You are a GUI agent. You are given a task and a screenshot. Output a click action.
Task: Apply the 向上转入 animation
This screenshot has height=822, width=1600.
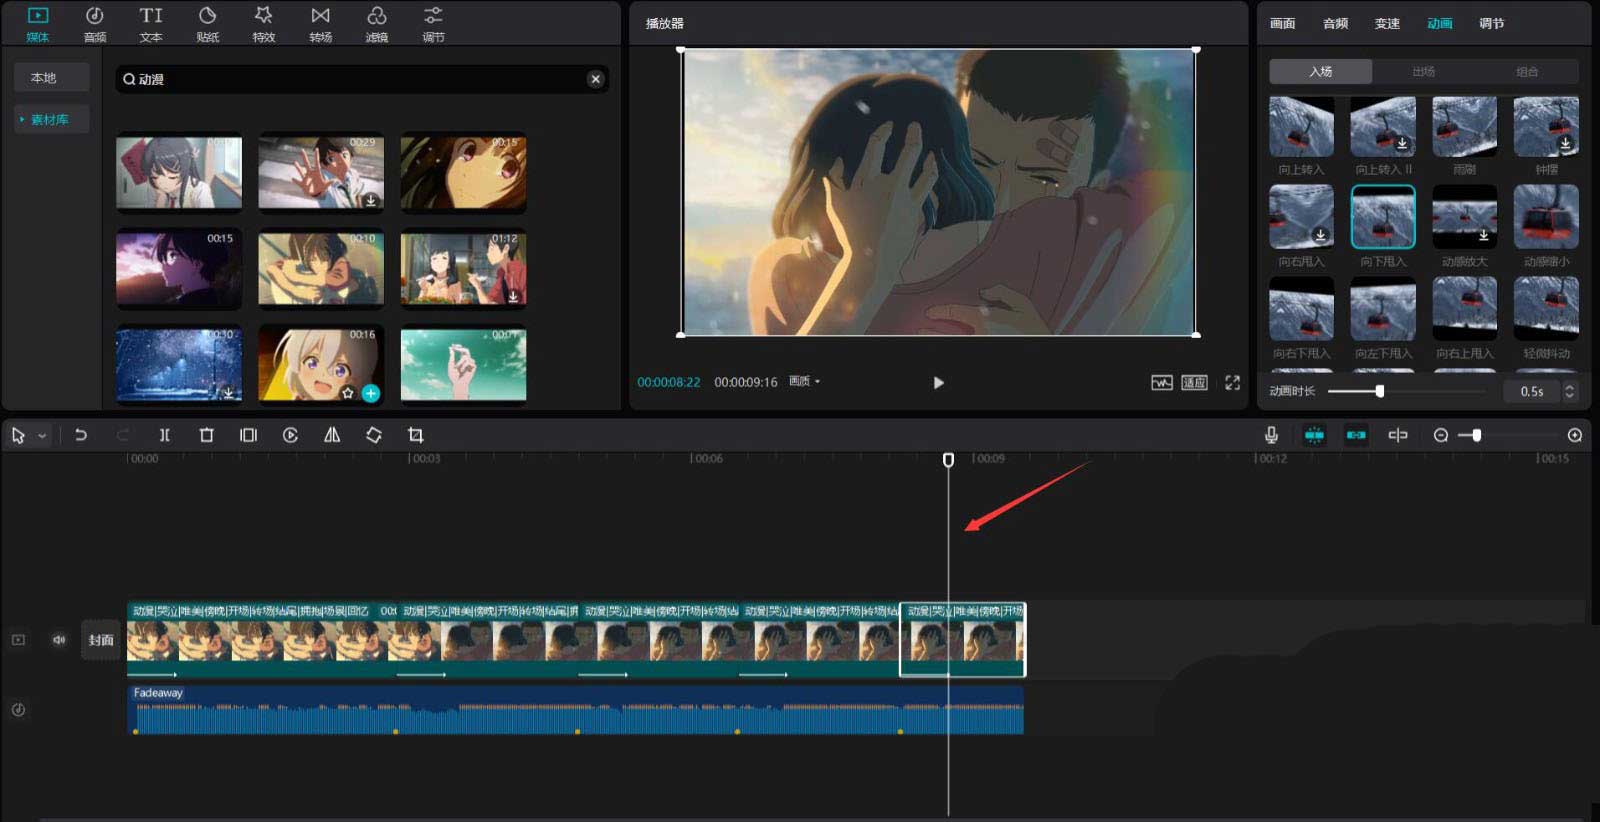1301,127
